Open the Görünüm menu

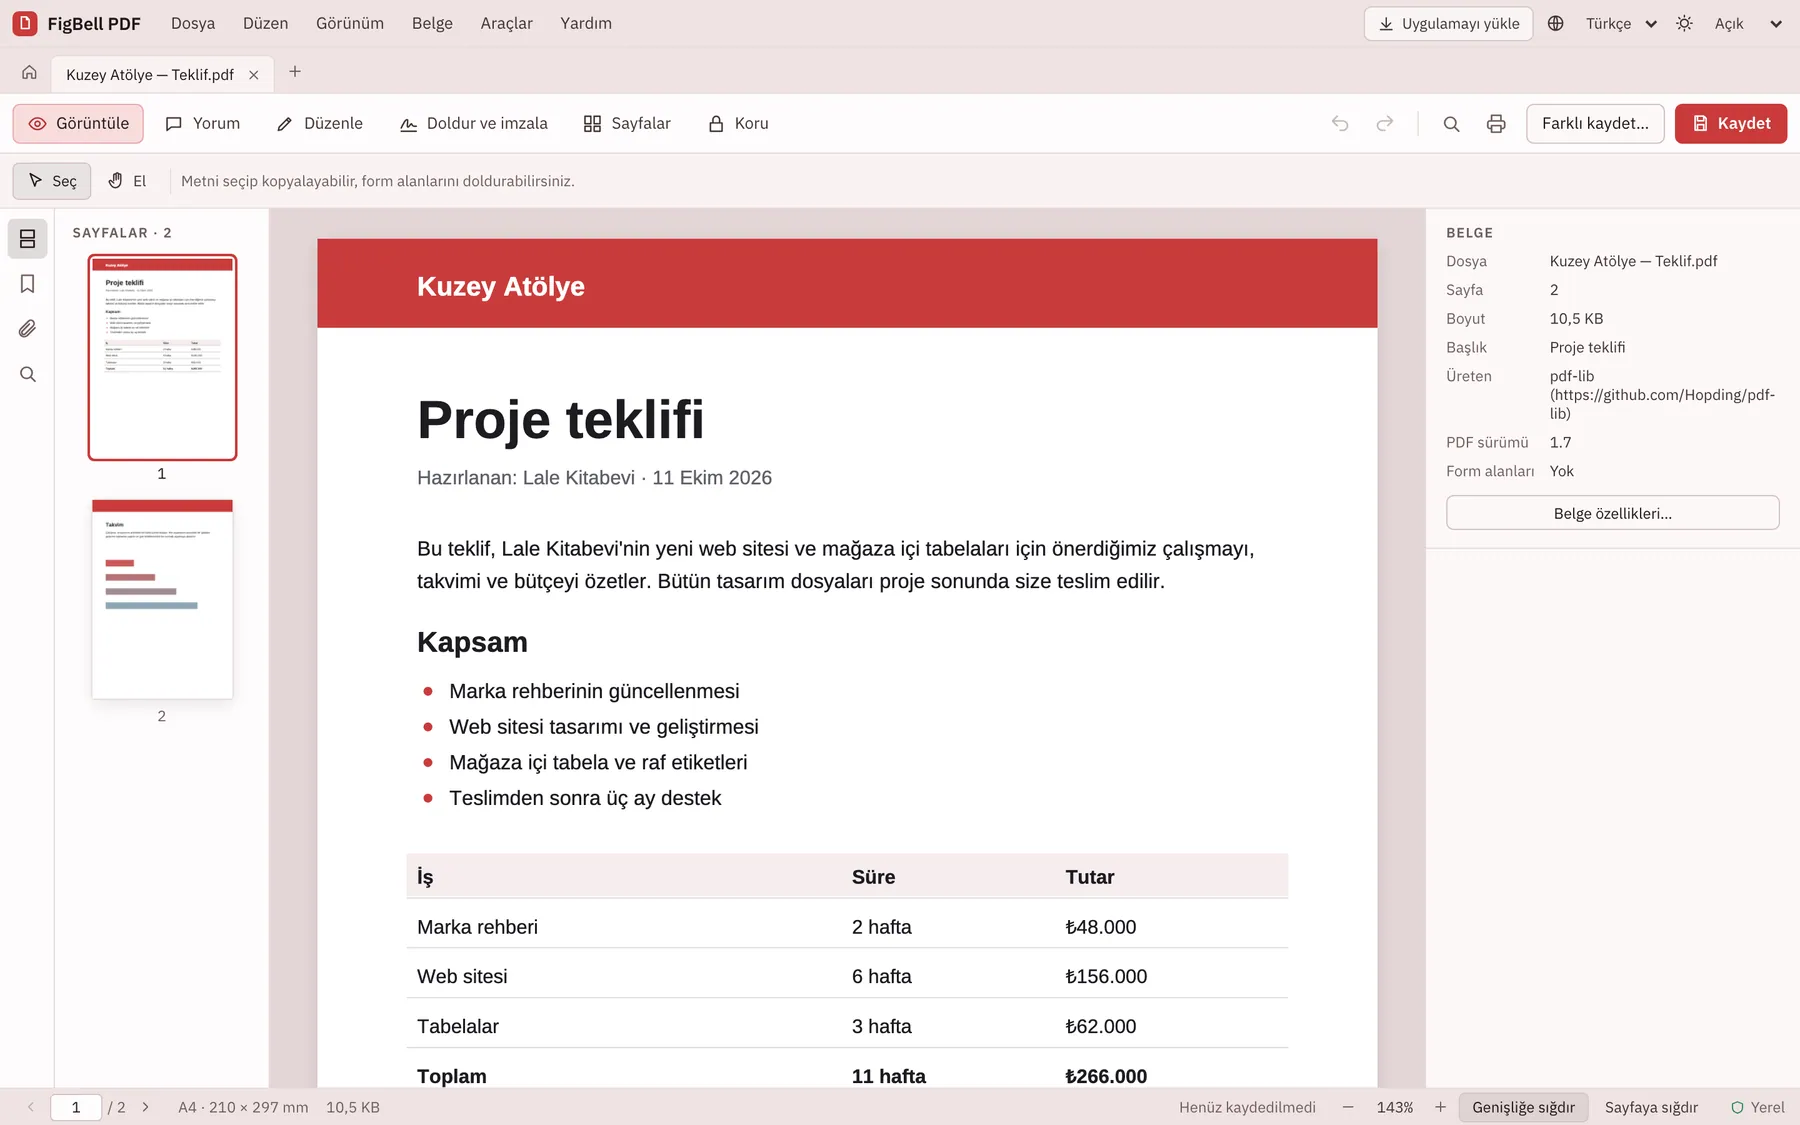point(350,24)
